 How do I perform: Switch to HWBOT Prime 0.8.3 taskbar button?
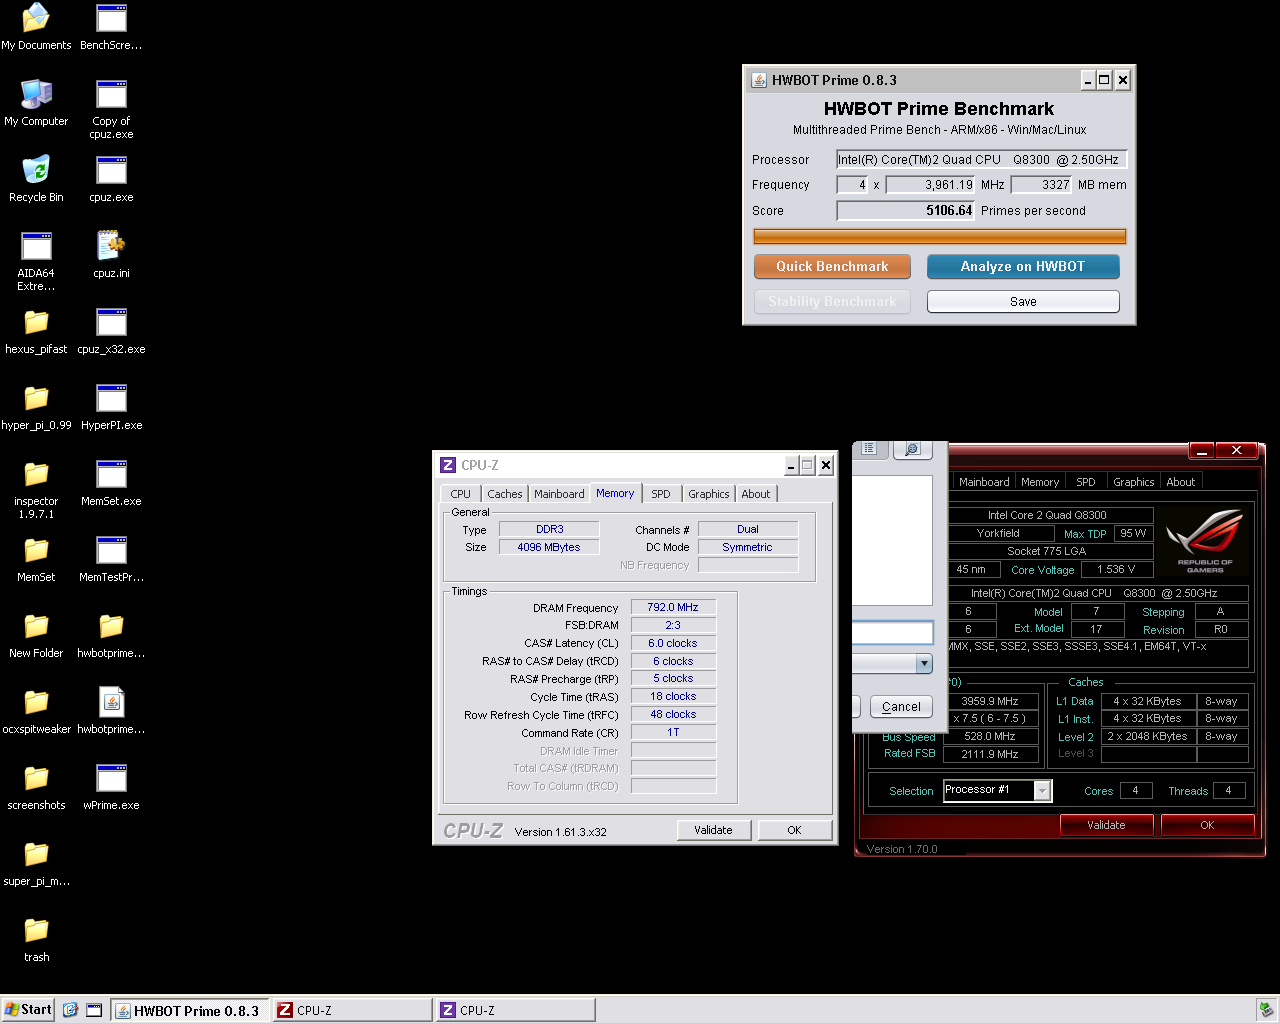tap(189, 1011)
